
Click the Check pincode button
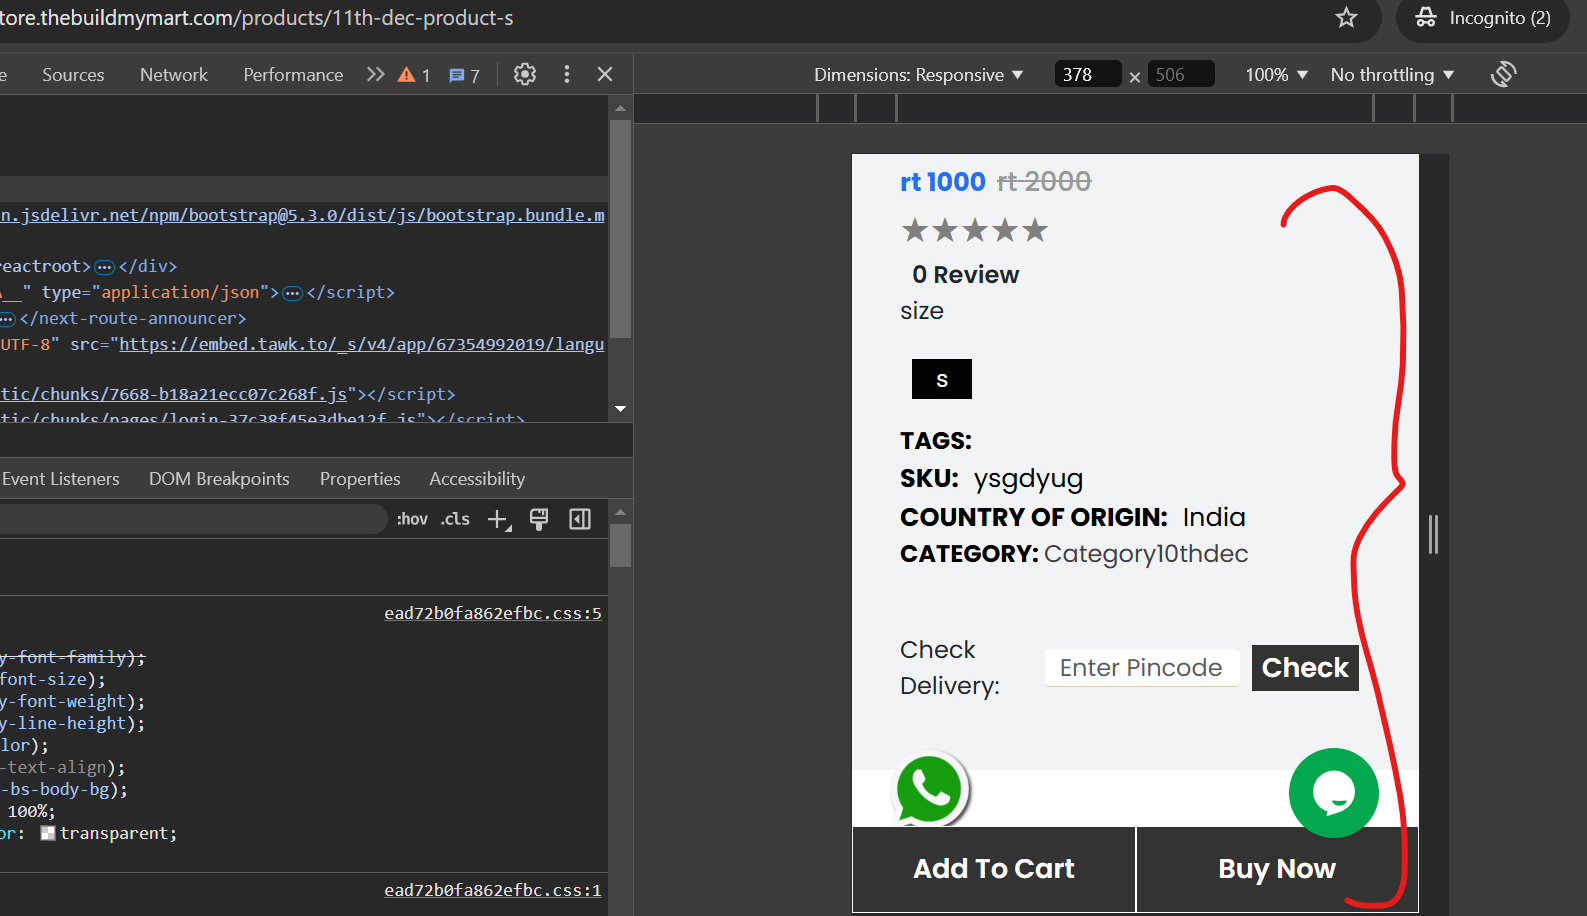pos(1305,668)
